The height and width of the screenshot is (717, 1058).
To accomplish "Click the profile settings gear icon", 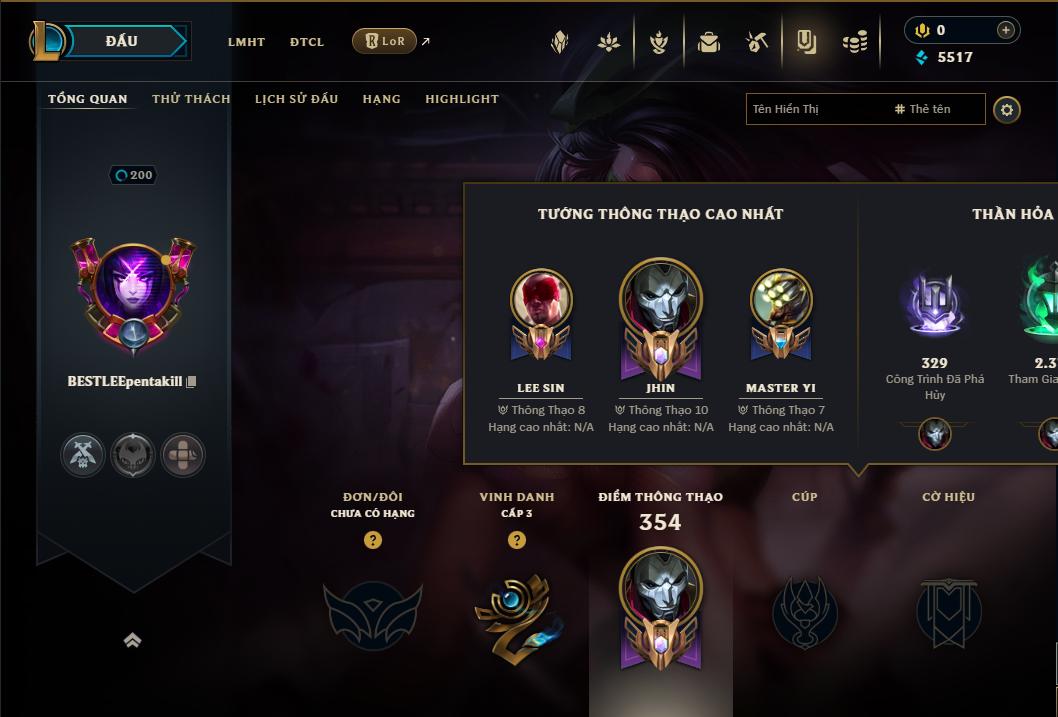I will [x=1007, y=110].
